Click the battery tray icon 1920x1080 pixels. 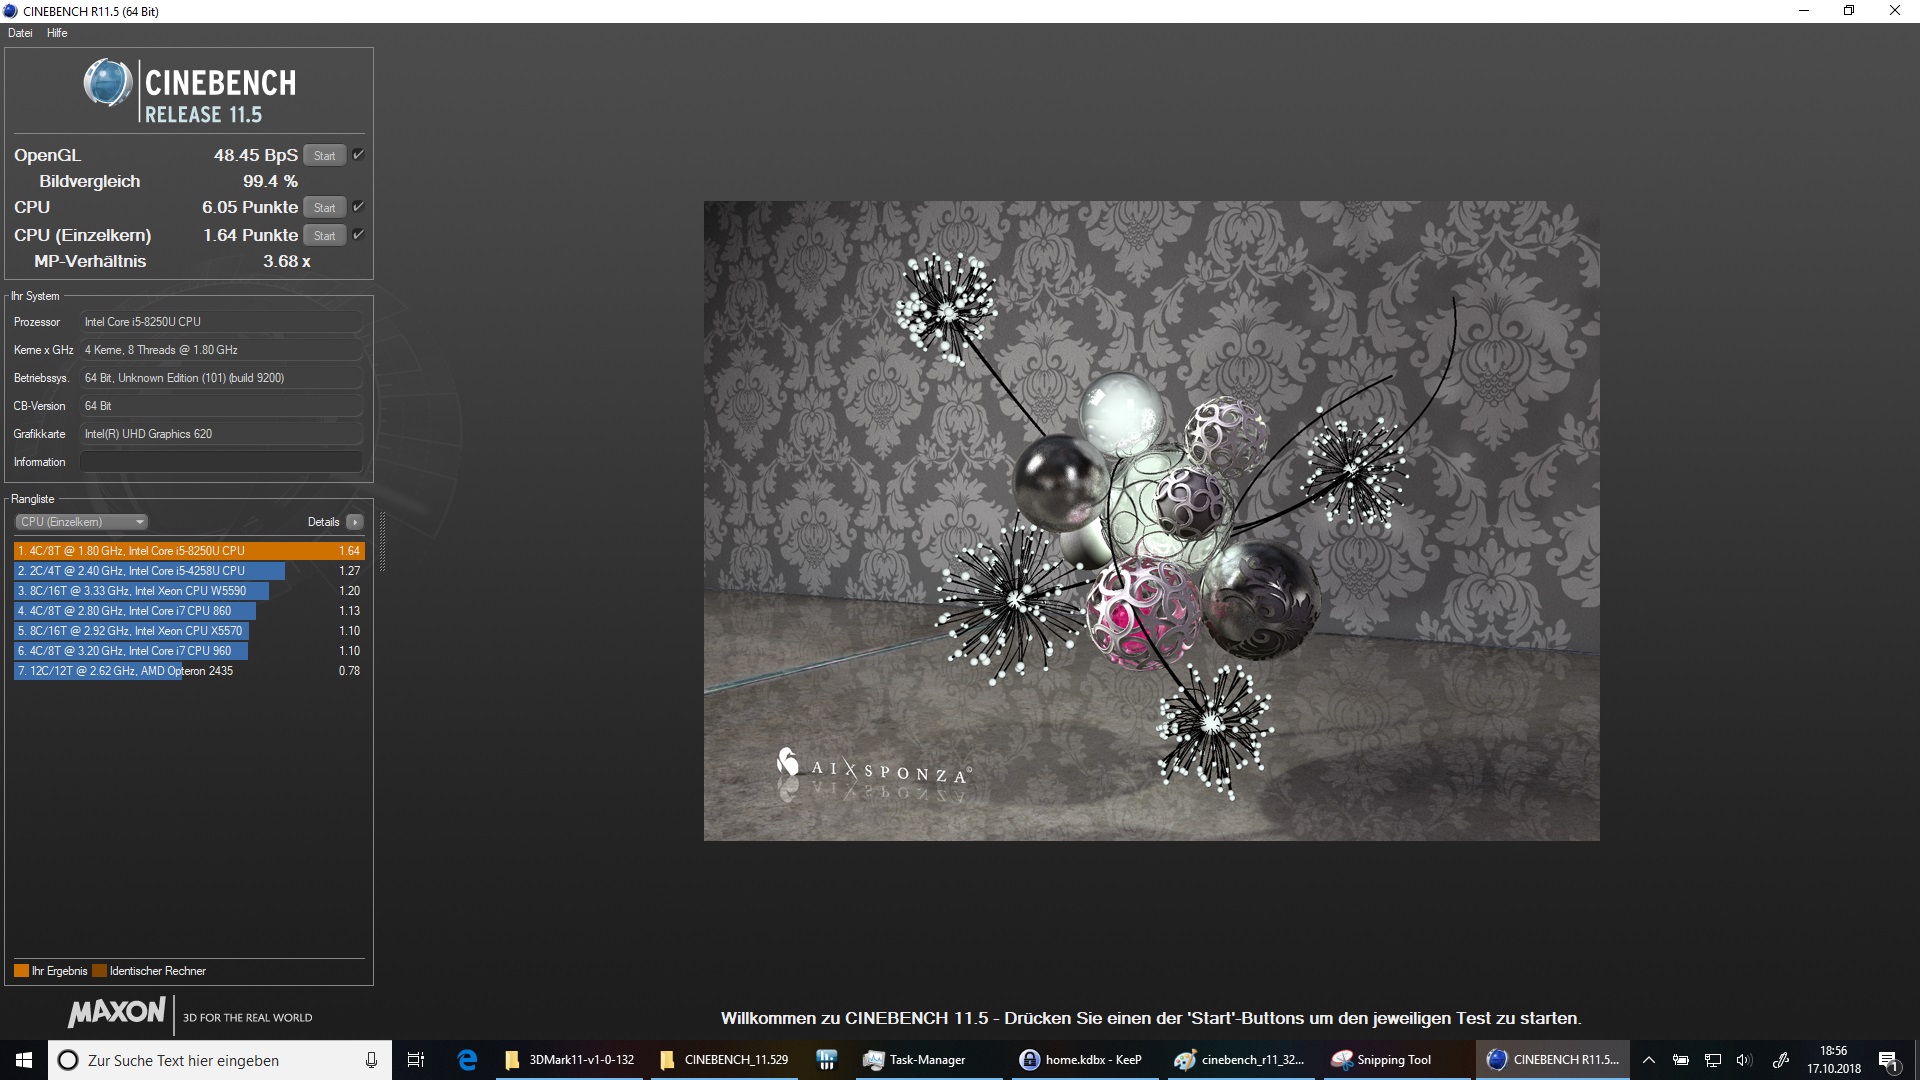(x=1681, y=1060)
